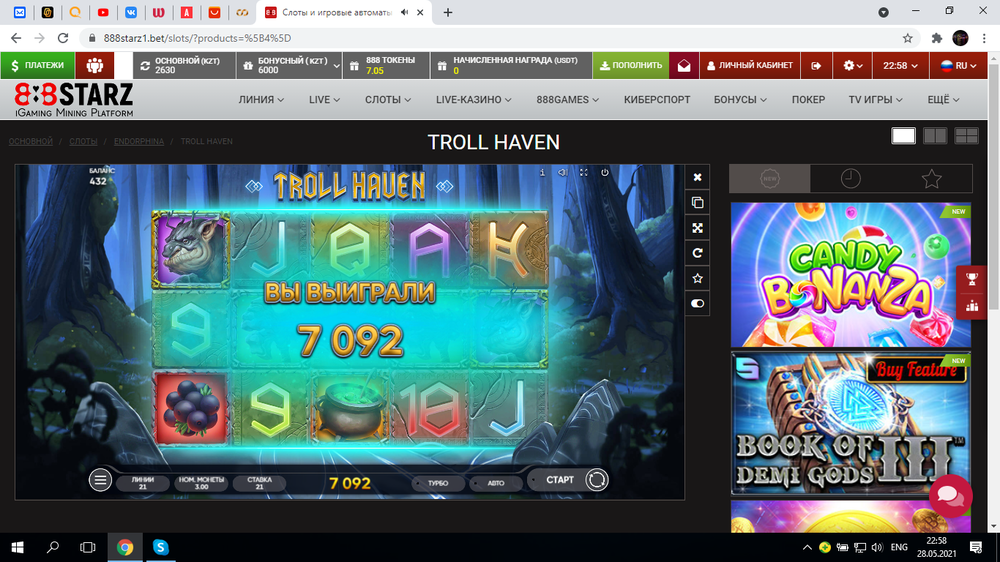Toggle АВТО autoplay

tap(496, 483)
